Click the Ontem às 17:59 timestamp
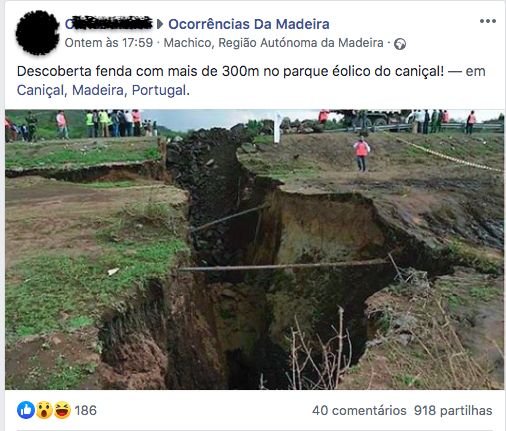506x431 pixels. pos(109,43)
